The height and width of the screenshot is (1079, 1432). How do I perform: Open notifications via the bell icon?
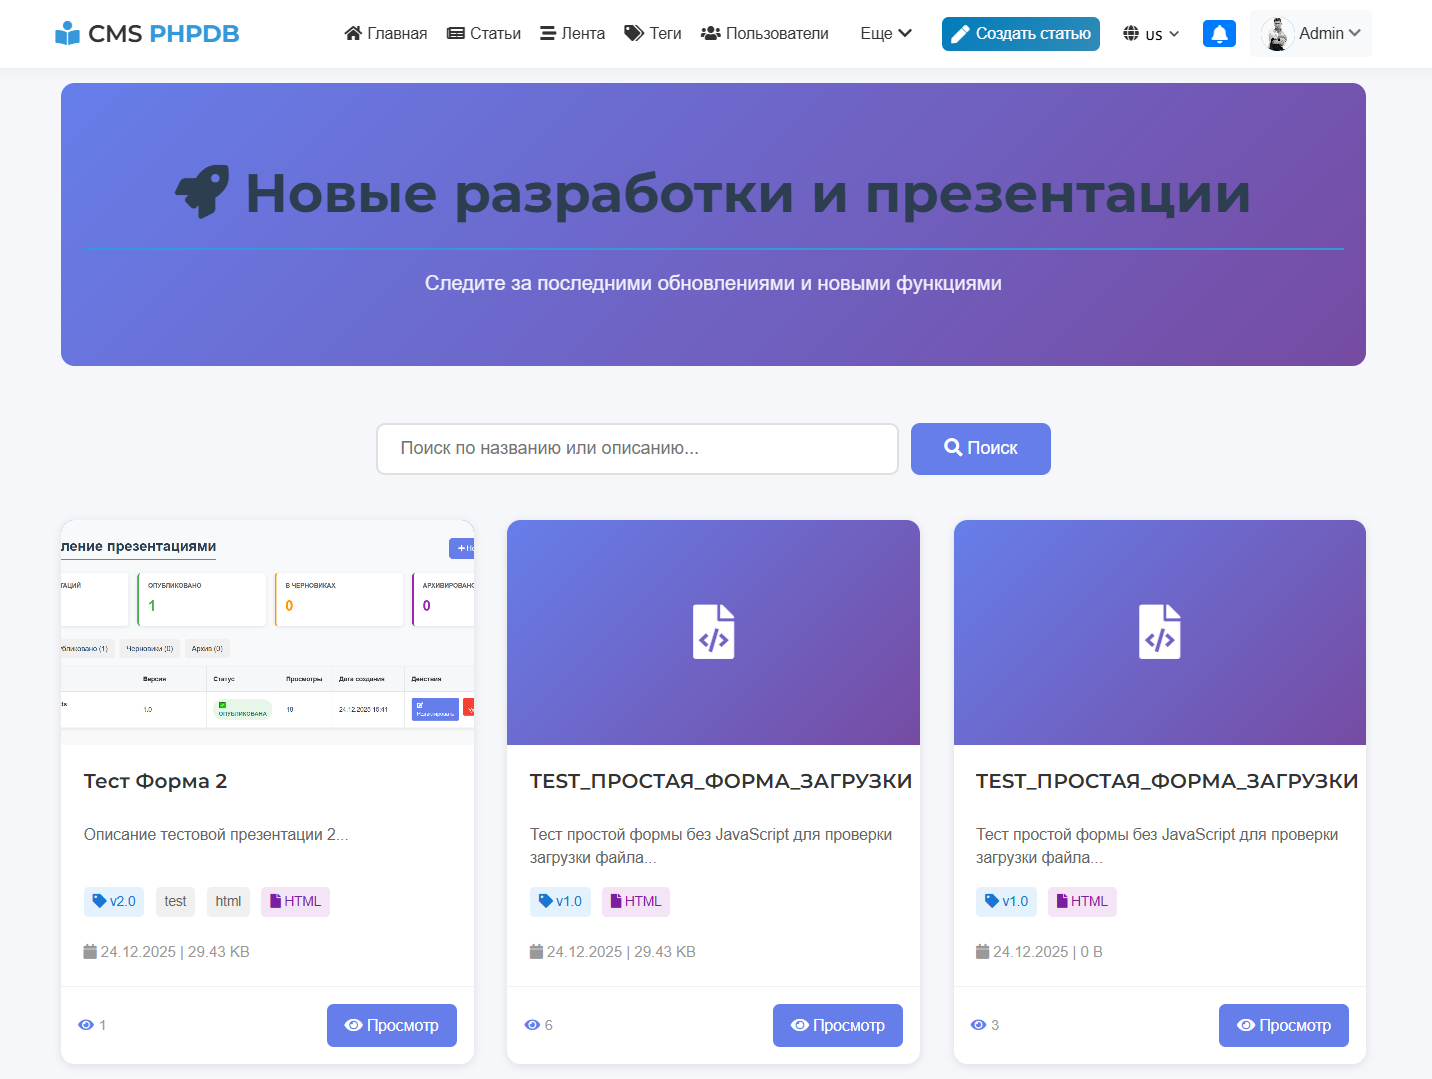1219,33
